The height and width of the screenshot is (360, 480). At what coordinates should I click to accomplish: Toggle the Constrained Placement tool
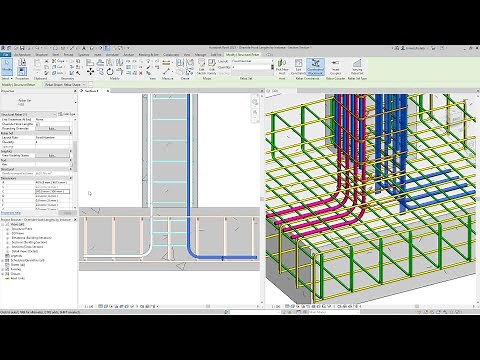[x=315, y=66]
